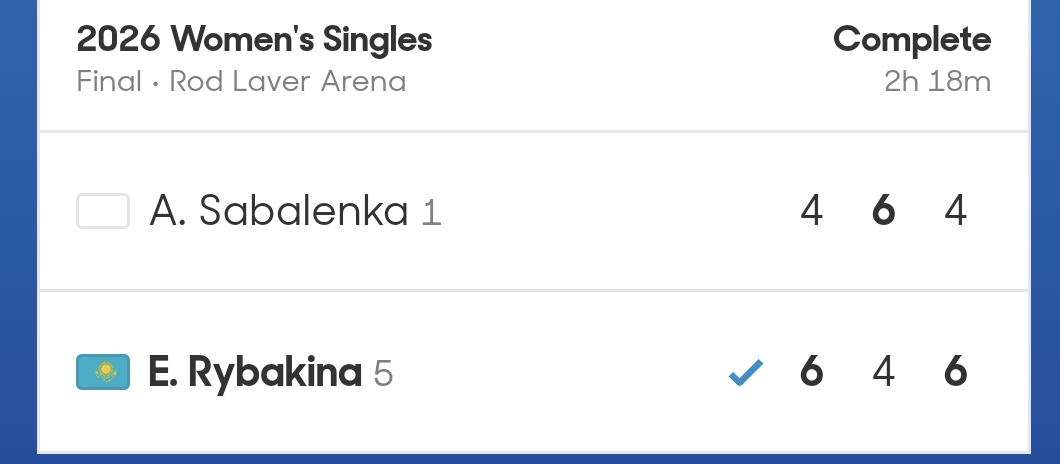Screen dimensions: 1060x464
Task: Click the blue winner checkmark icon
Action: coord(745,373)
